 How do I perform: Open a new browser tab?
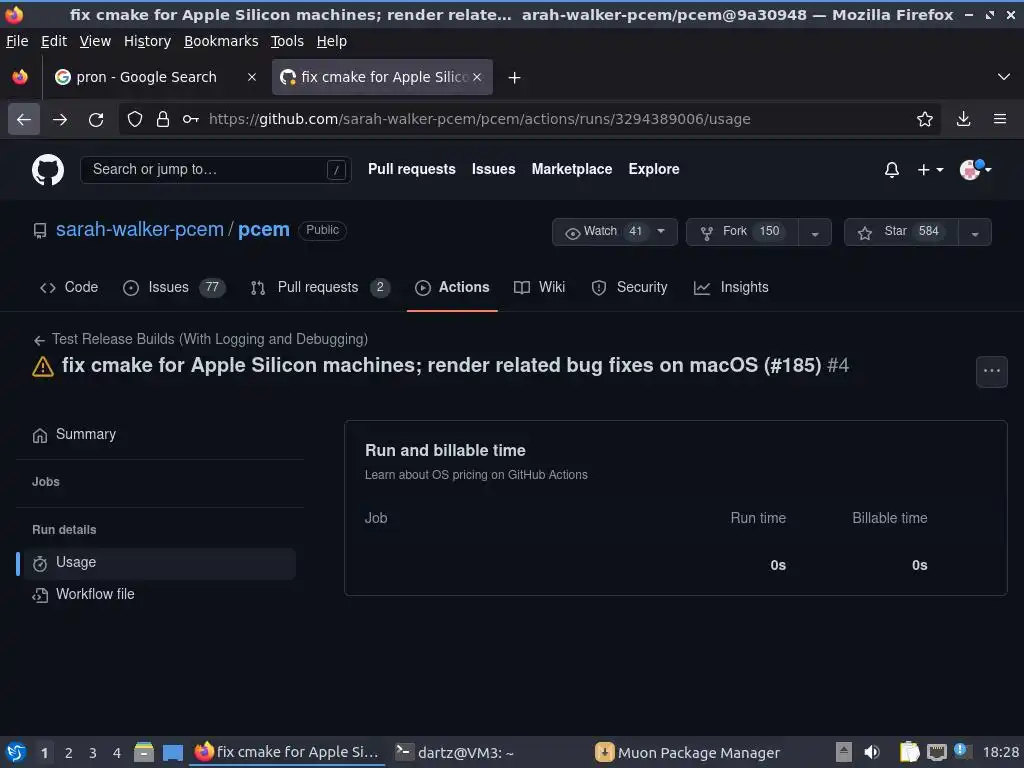point(515,78)
